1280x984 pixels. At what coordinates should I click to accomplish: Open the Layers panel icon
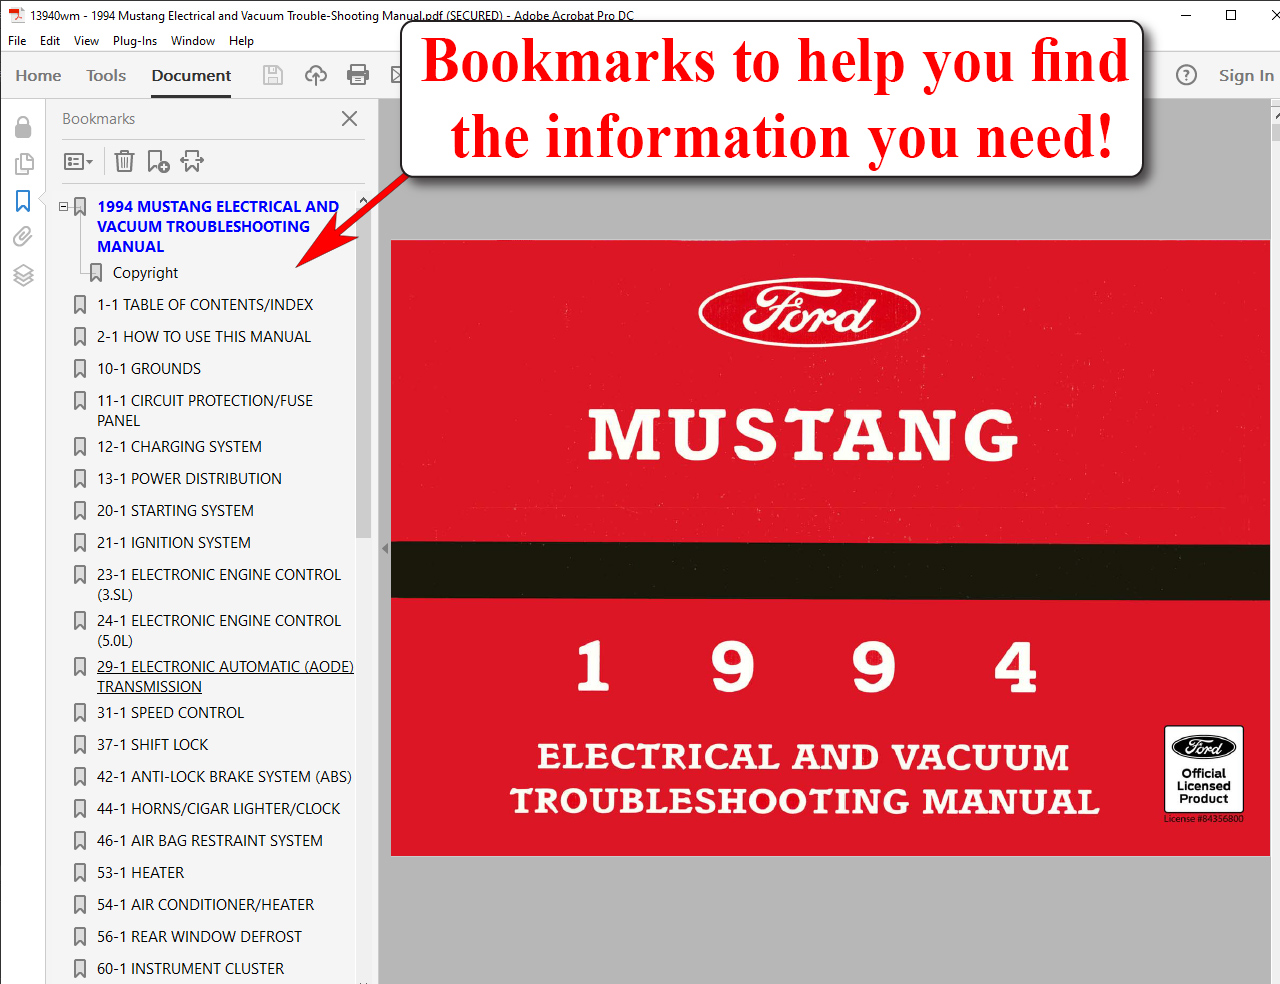click(x=23, y=275)
